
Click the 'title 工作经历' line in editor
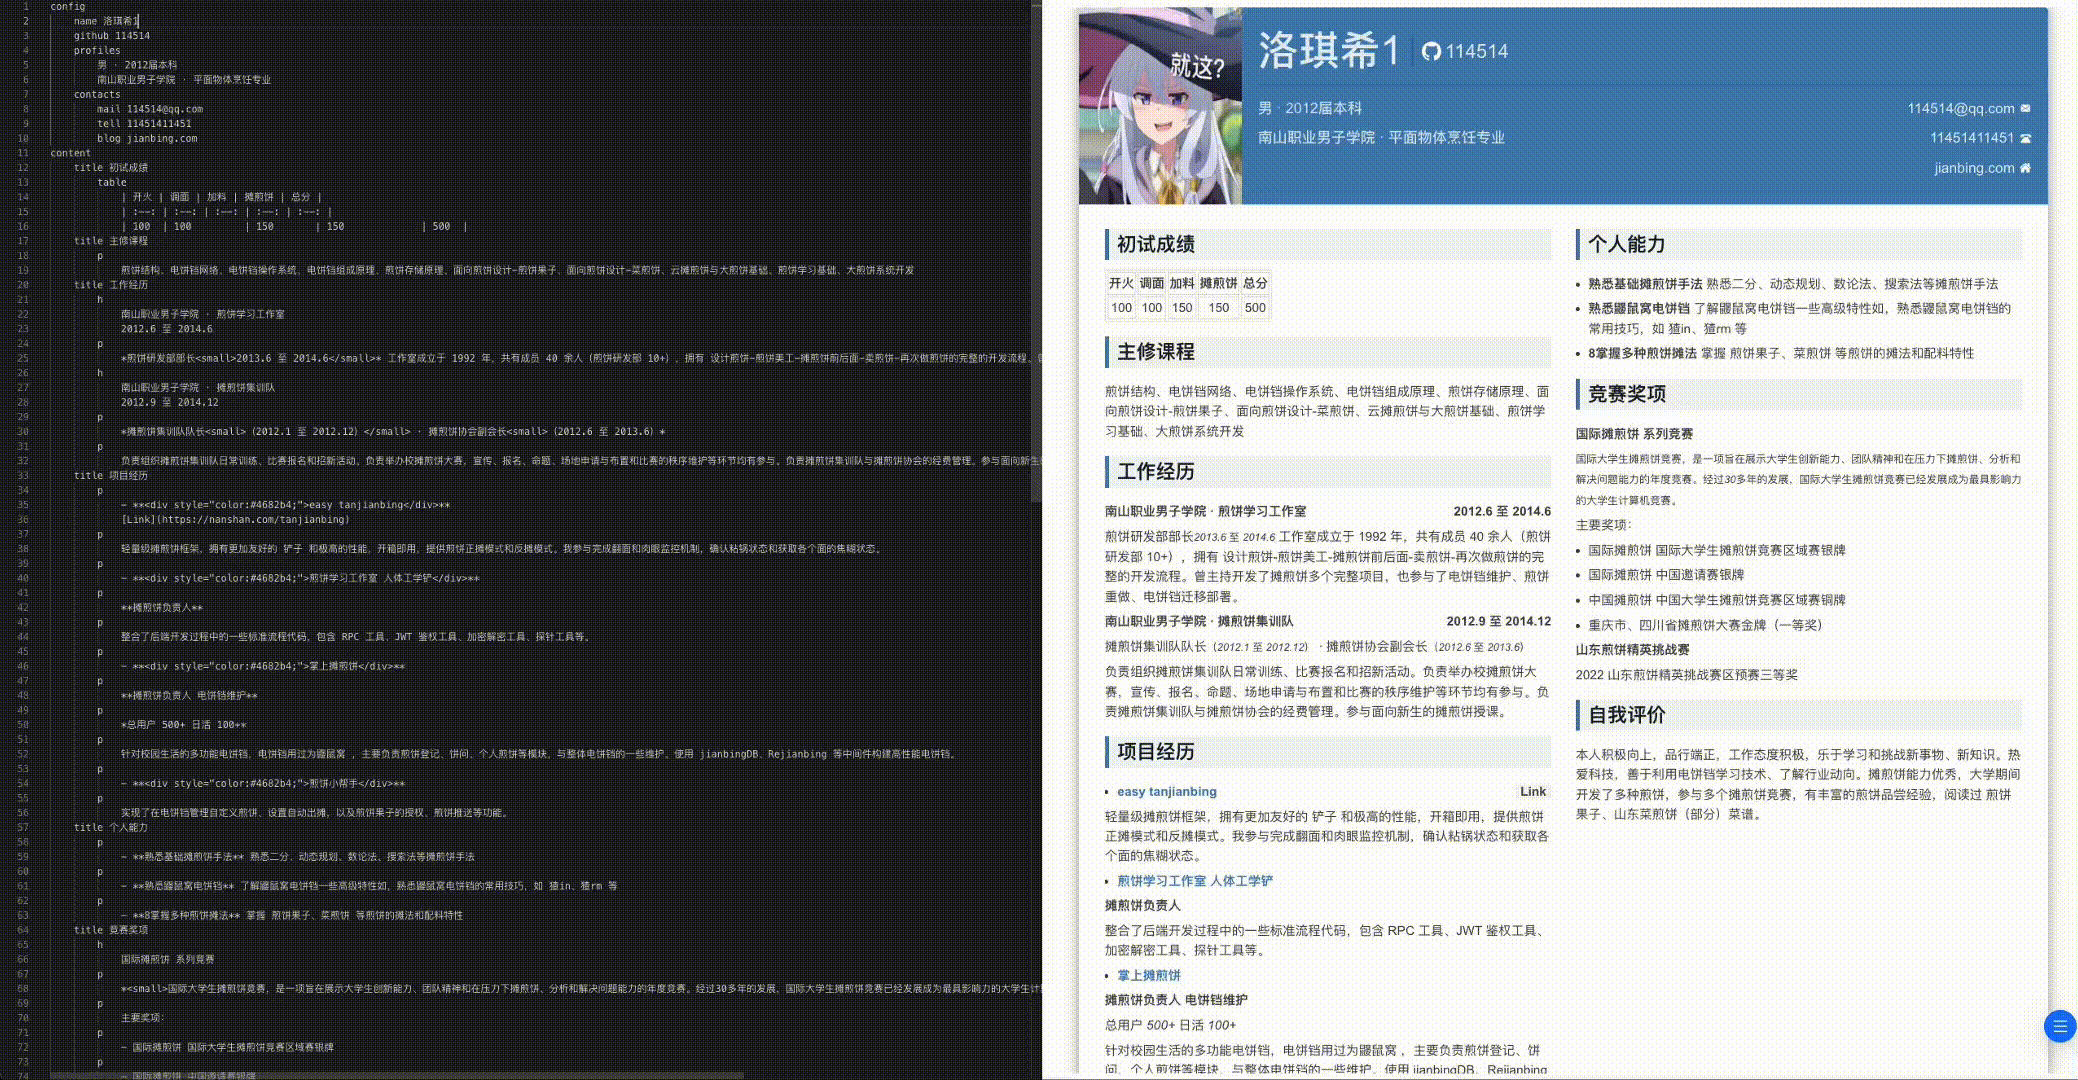pos(110,285)
